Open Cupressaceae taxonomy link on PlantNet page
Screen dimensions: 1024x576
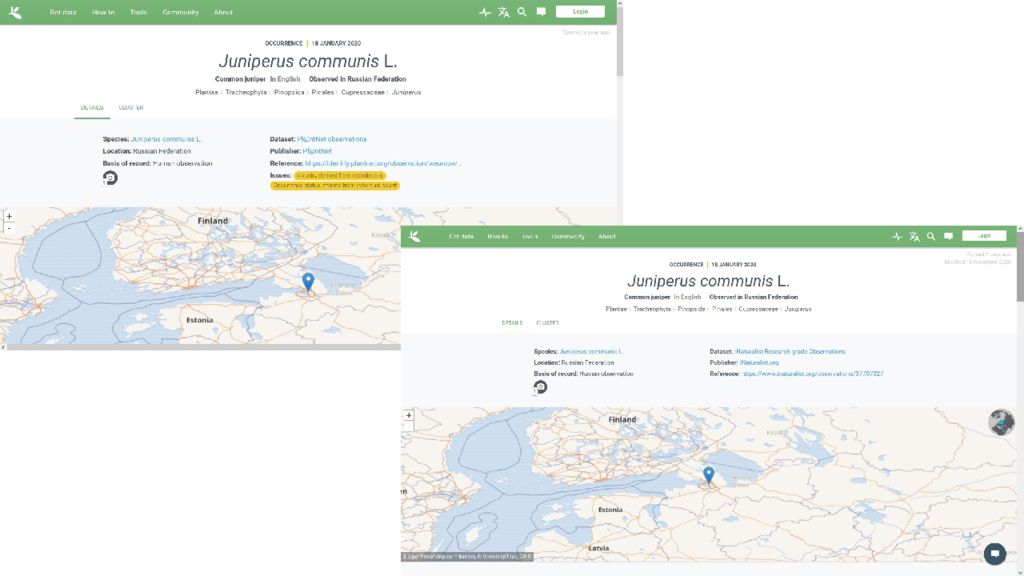pos(362,92)
